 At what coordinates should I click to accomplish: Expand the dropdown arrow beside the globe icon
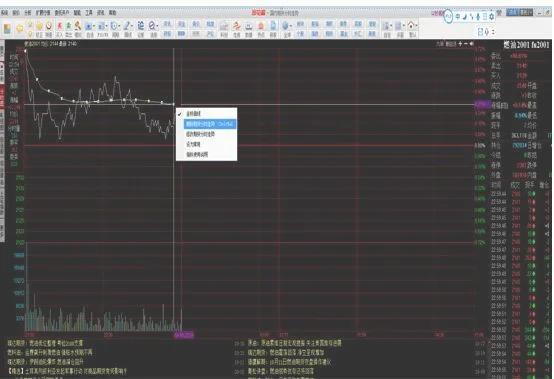point(291,26)
